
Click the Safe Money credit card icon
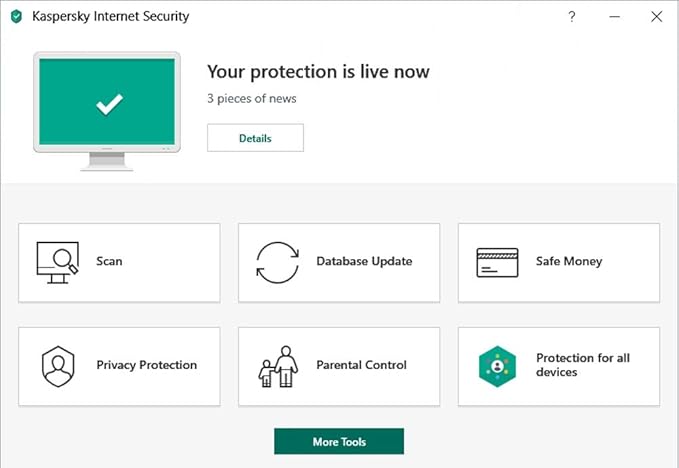[497, 262]
